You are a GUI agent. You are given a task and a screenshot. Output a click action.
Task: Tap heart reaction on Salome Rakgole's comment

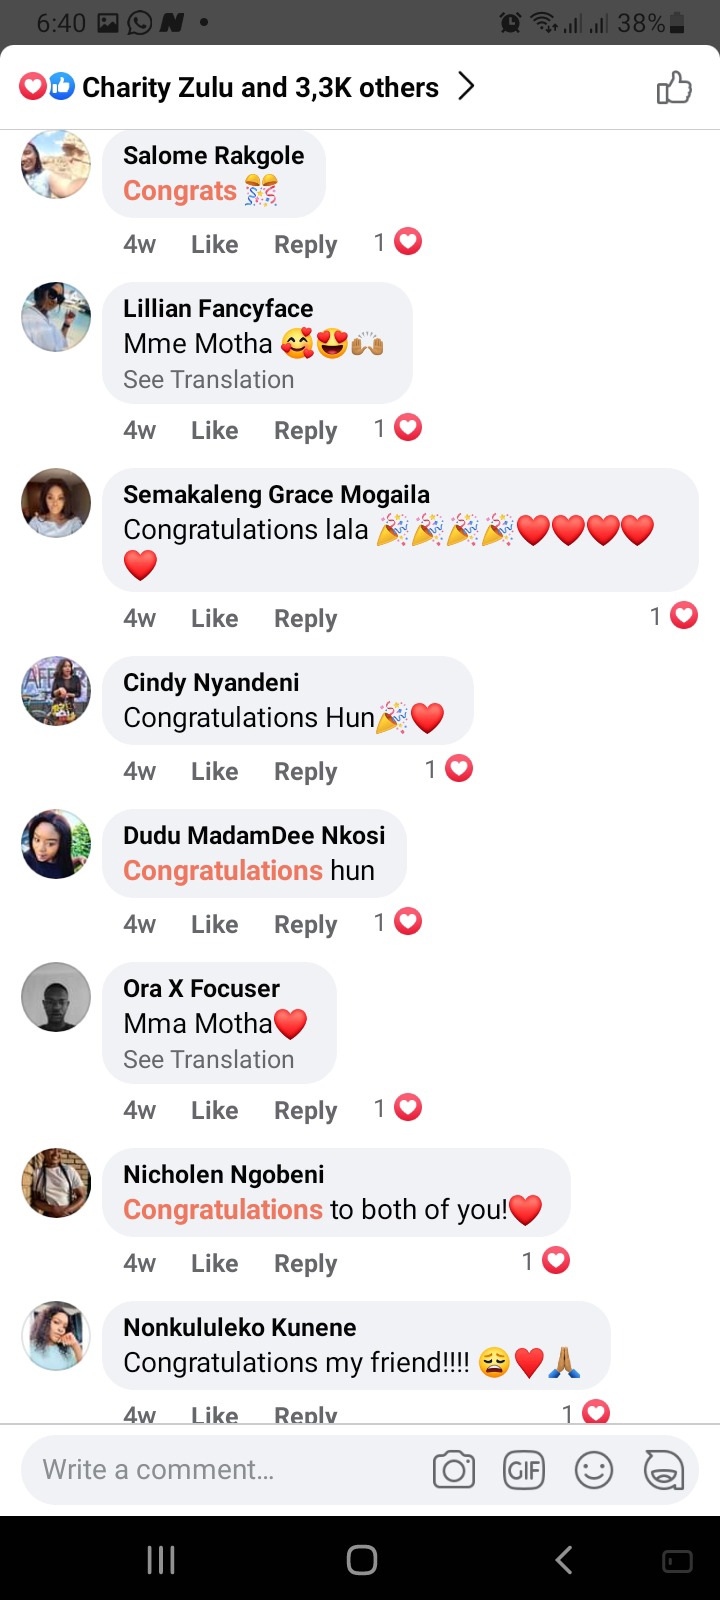408,242
